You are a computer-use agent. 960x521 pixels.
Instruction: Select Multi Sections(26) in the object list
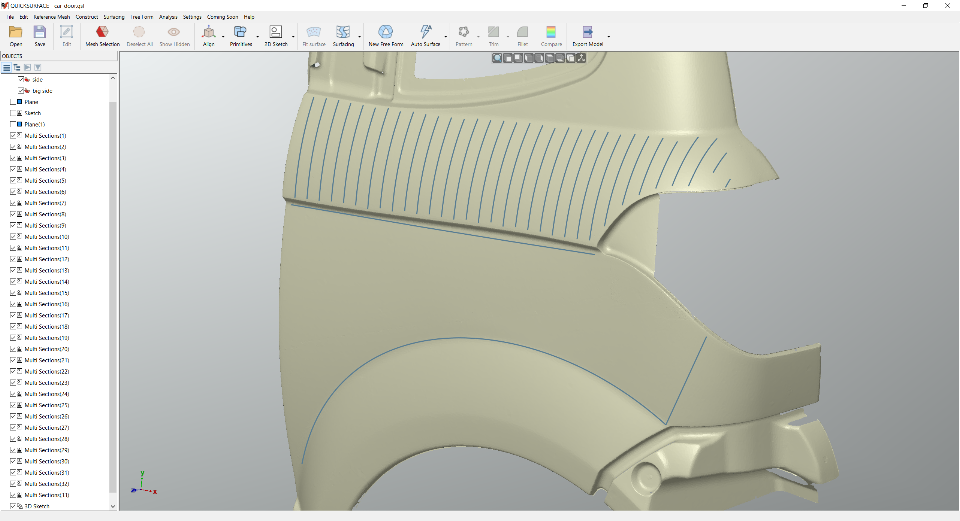[47, 416]
